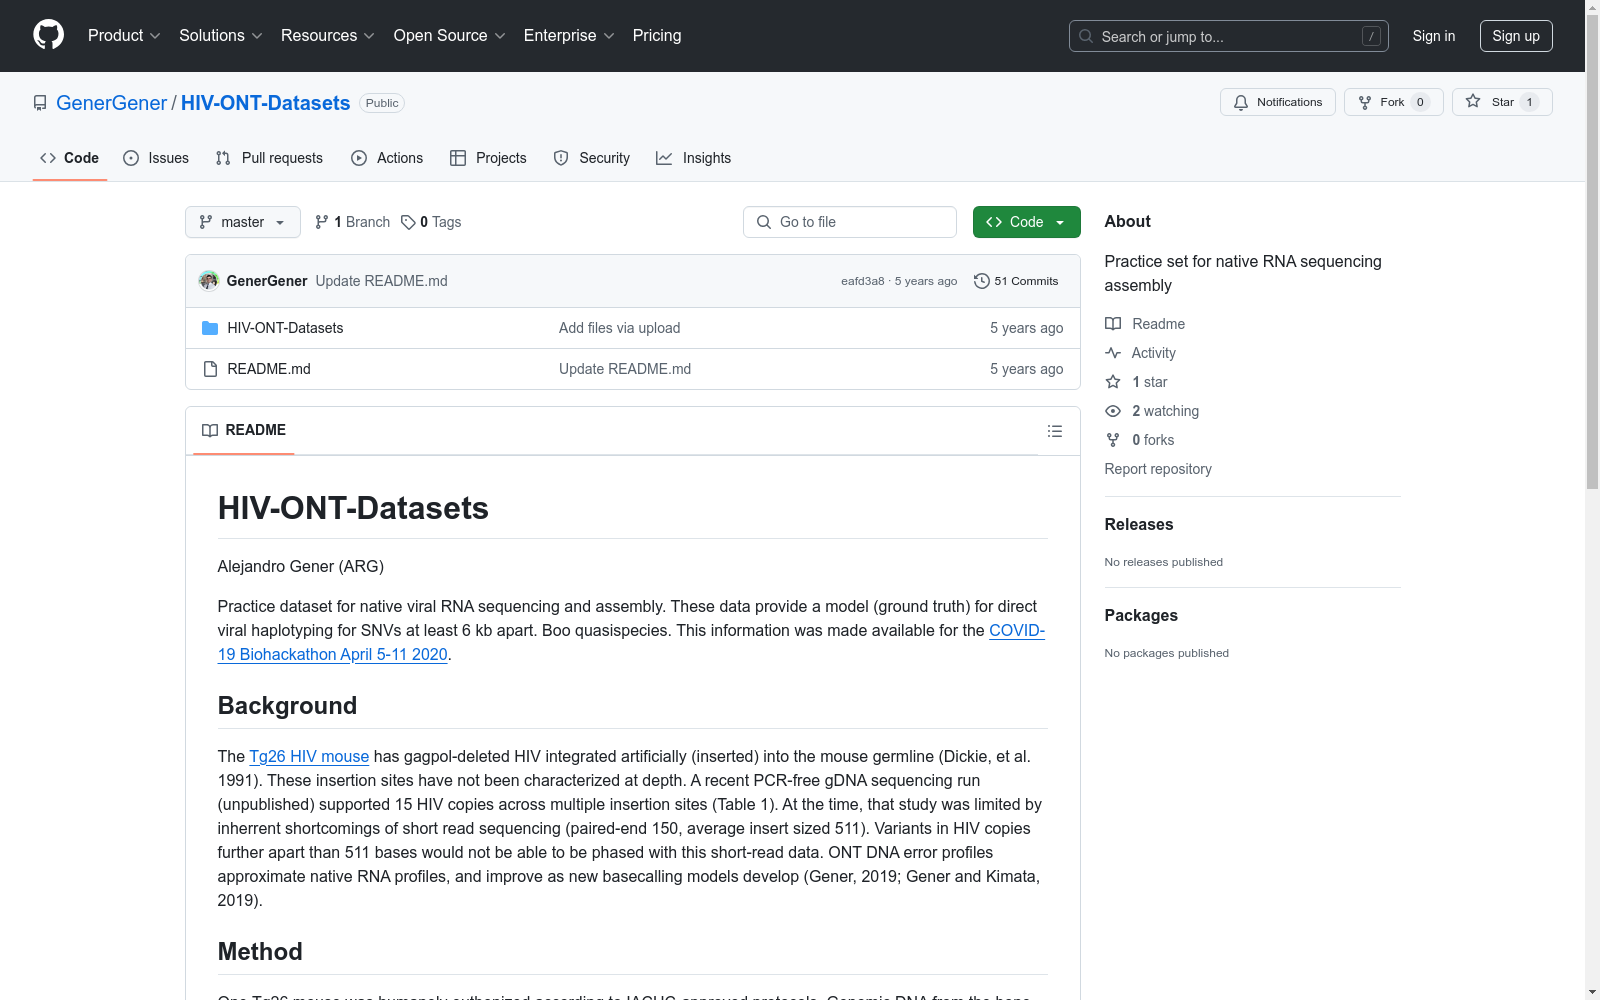Open GenerGener commit author link
Viewport: 1600px width, 1000px height.
tap(267, 281)
